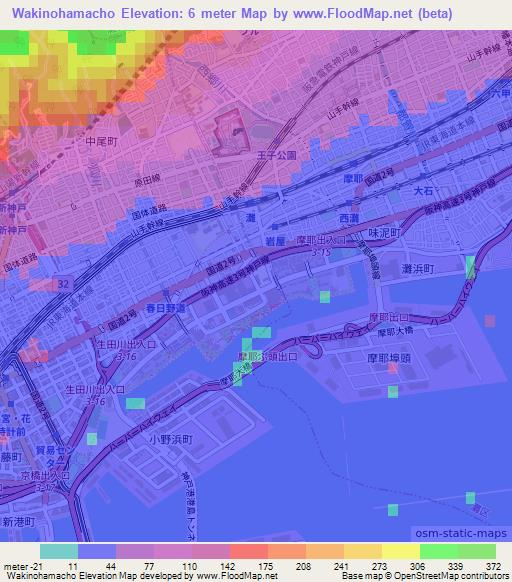The width and height of the screenshot is (512, 582).
Task: Select the coral red 142 to 175 swatch
Action: [x=249, y=551]
